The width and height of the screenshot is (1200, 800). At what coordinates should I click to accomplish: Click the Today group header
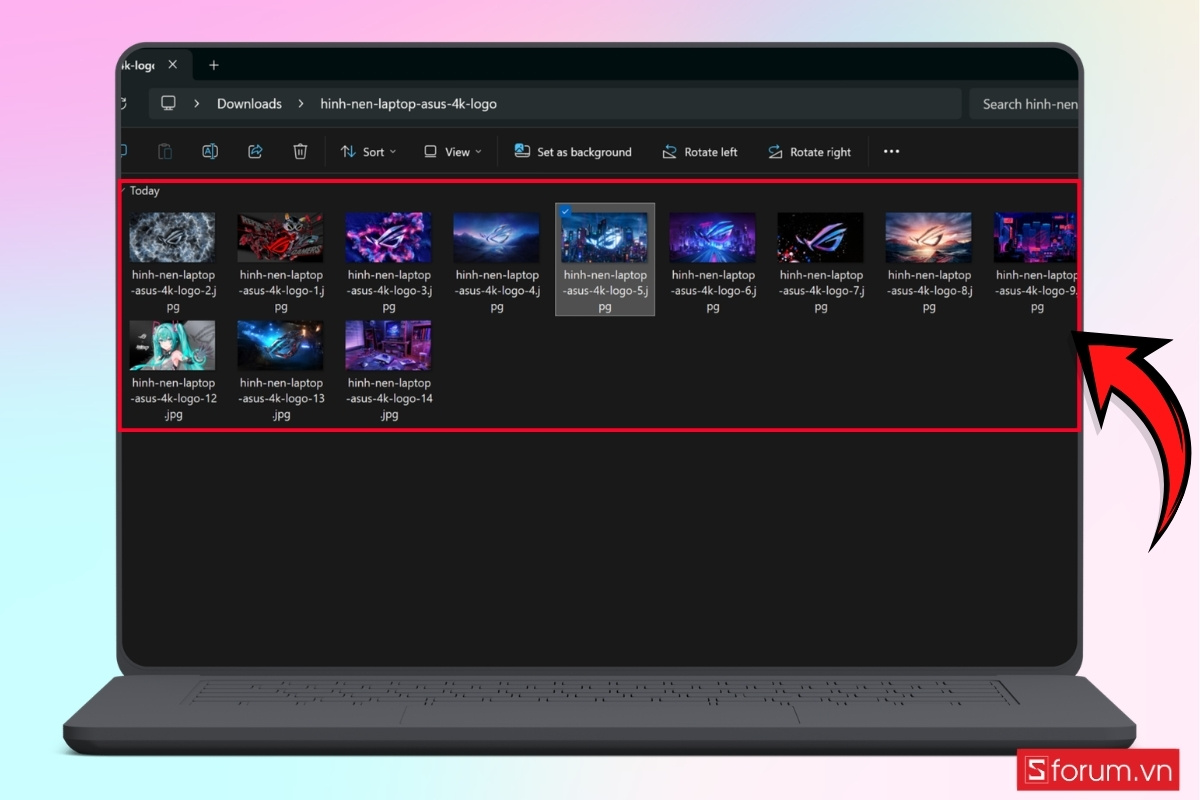(144, 190)
